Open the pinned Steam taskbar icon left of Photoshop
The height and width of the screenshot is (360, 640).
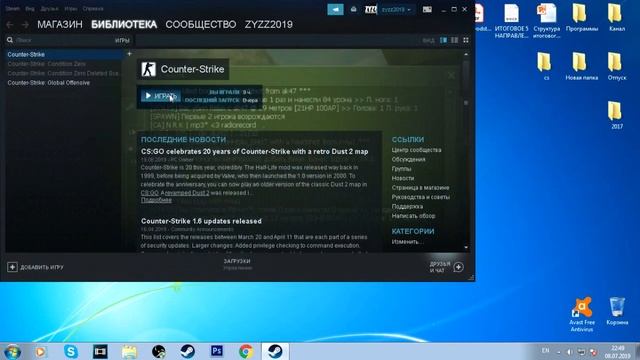tap(187, 351)
